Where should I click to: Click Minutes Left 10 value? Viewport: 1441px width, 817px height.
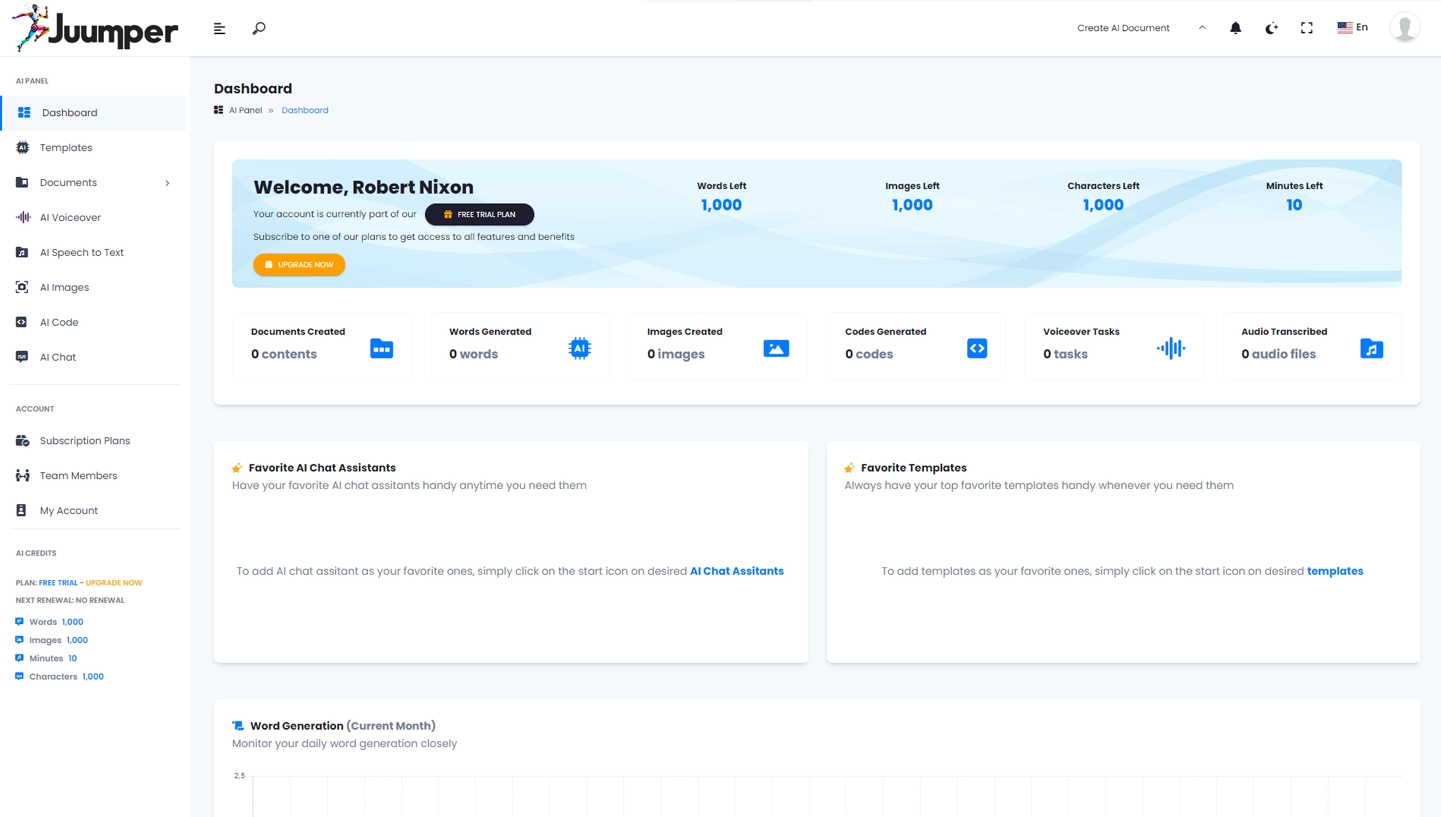[x=1294, y=205]
